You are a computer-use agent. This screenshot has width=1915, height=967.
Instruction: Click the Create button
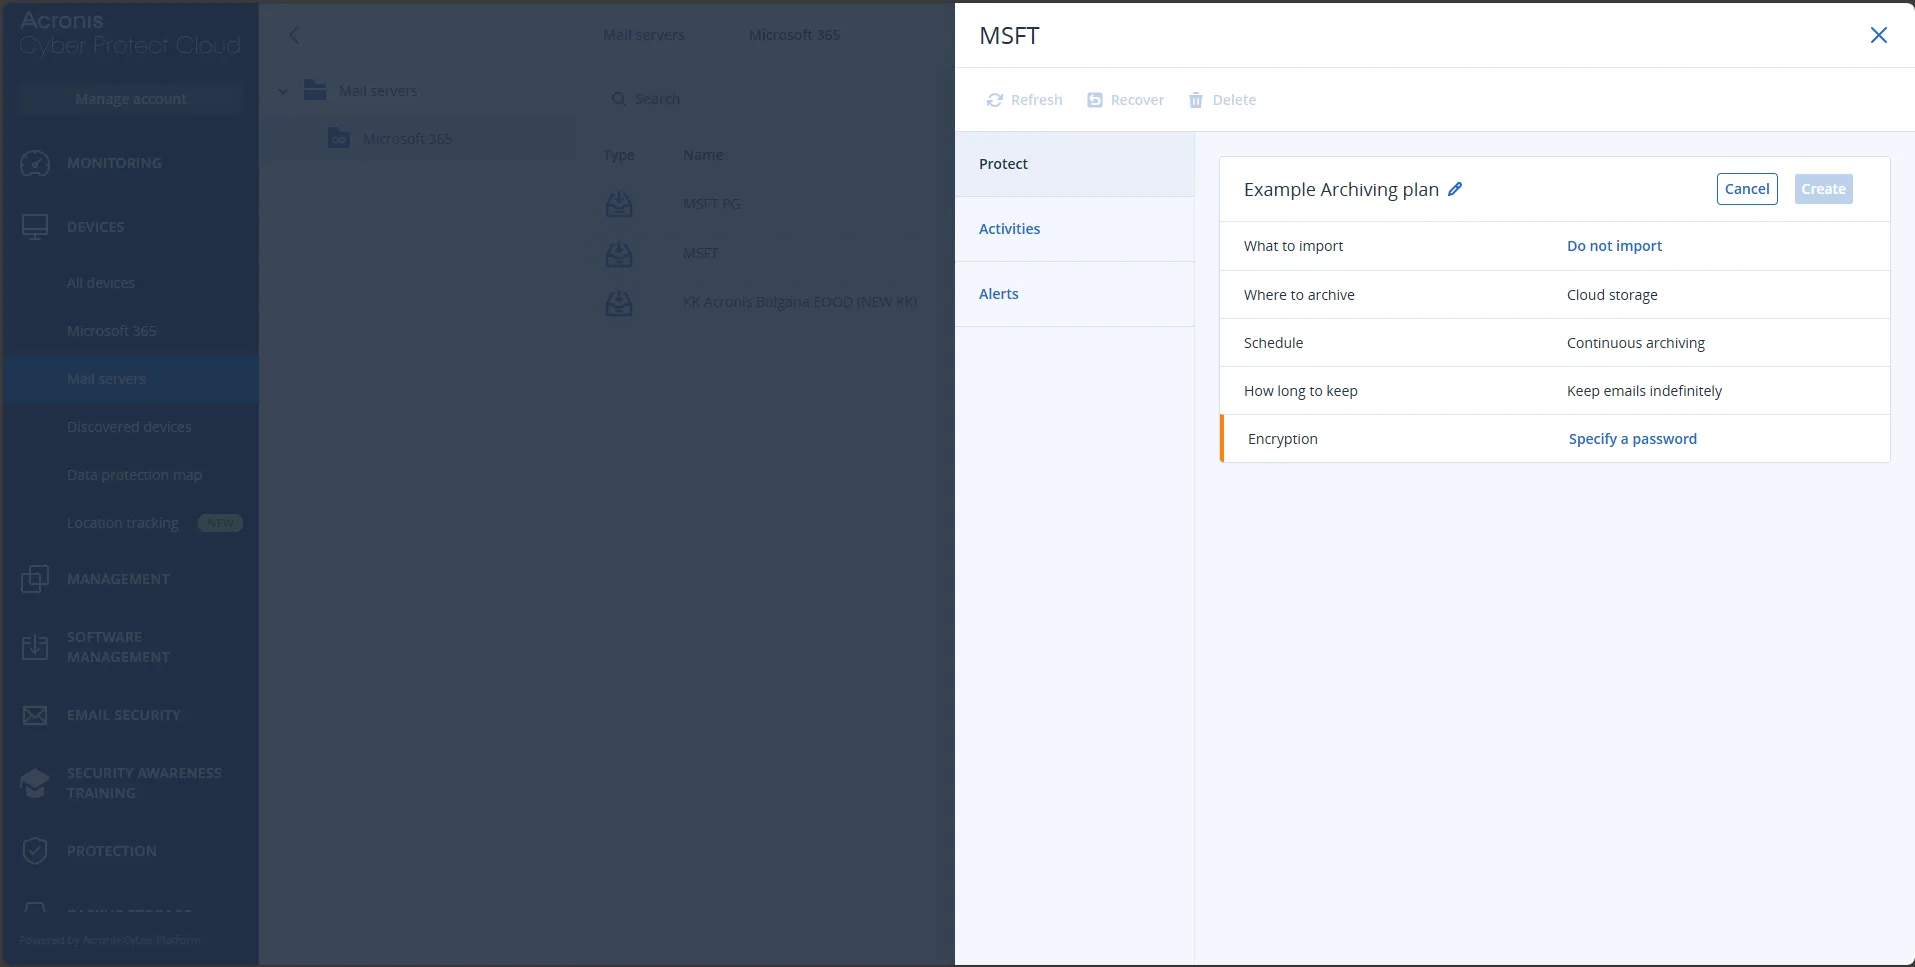(x=1822, y=189)
